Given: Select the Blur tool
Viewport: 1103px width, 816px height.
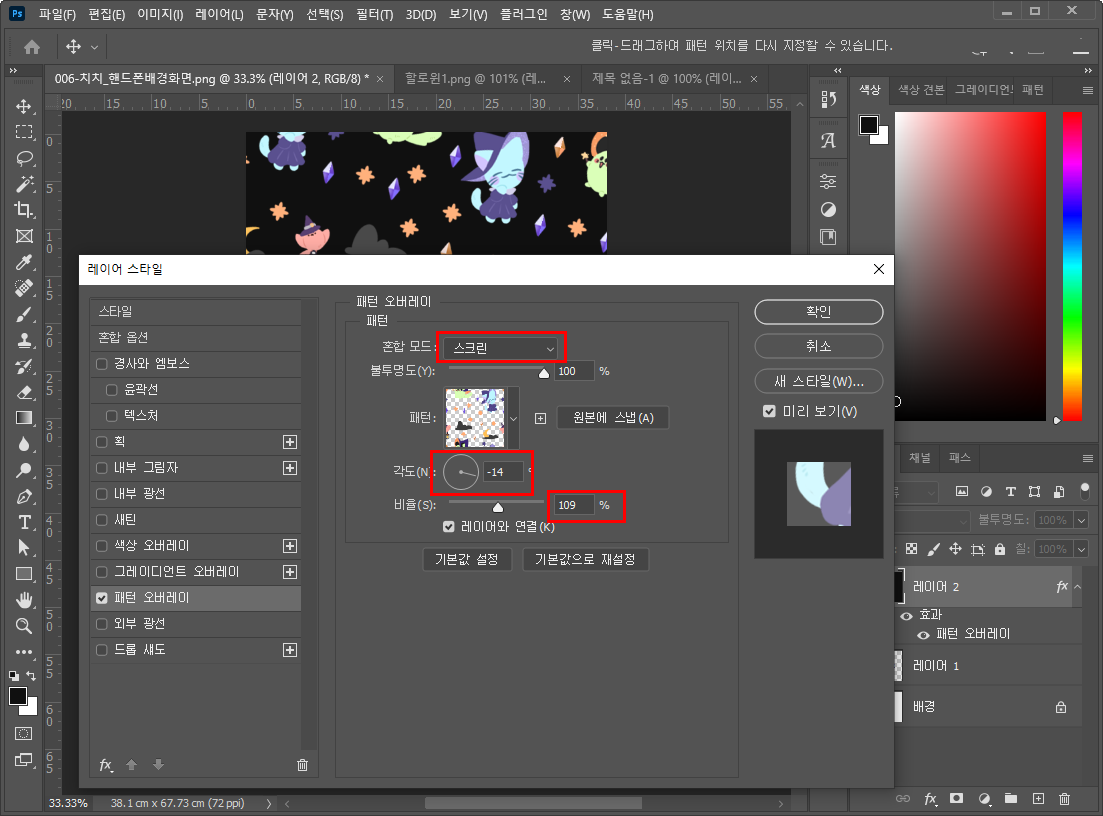Looking at the screenshot, I should click(24, 445).
